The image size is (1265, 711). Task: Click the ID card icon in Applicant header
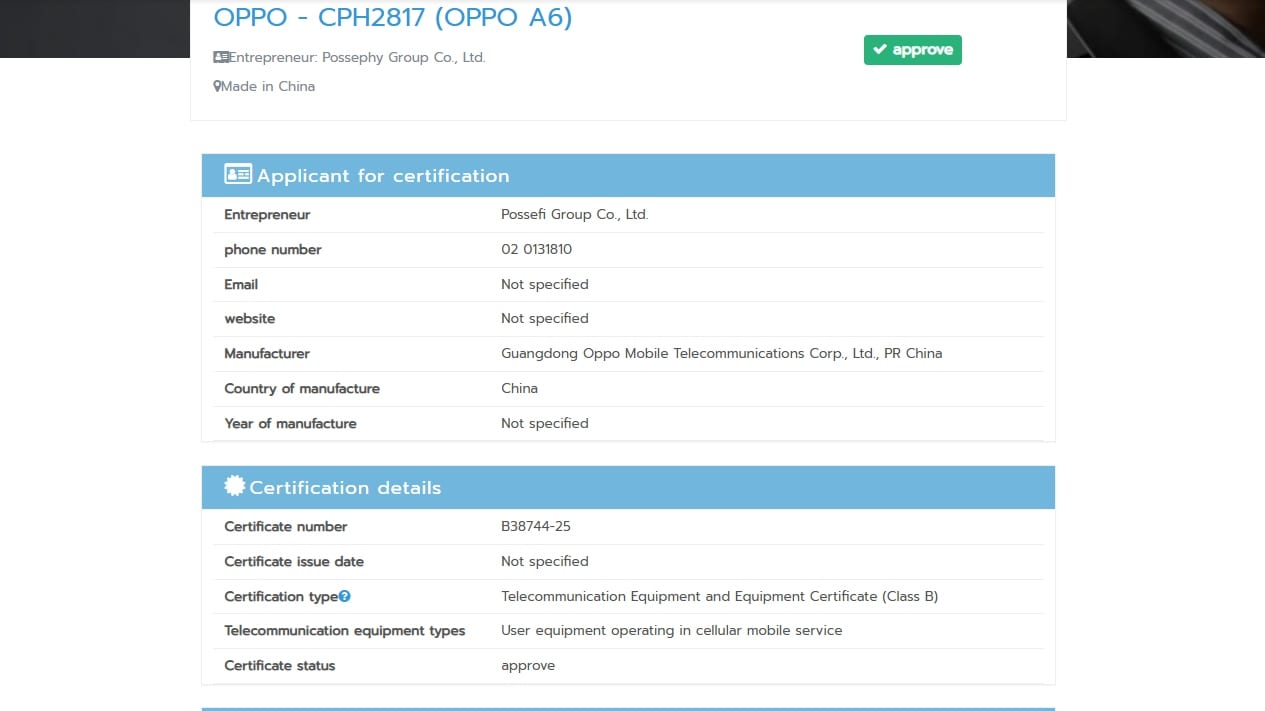(x=238, y=175)
